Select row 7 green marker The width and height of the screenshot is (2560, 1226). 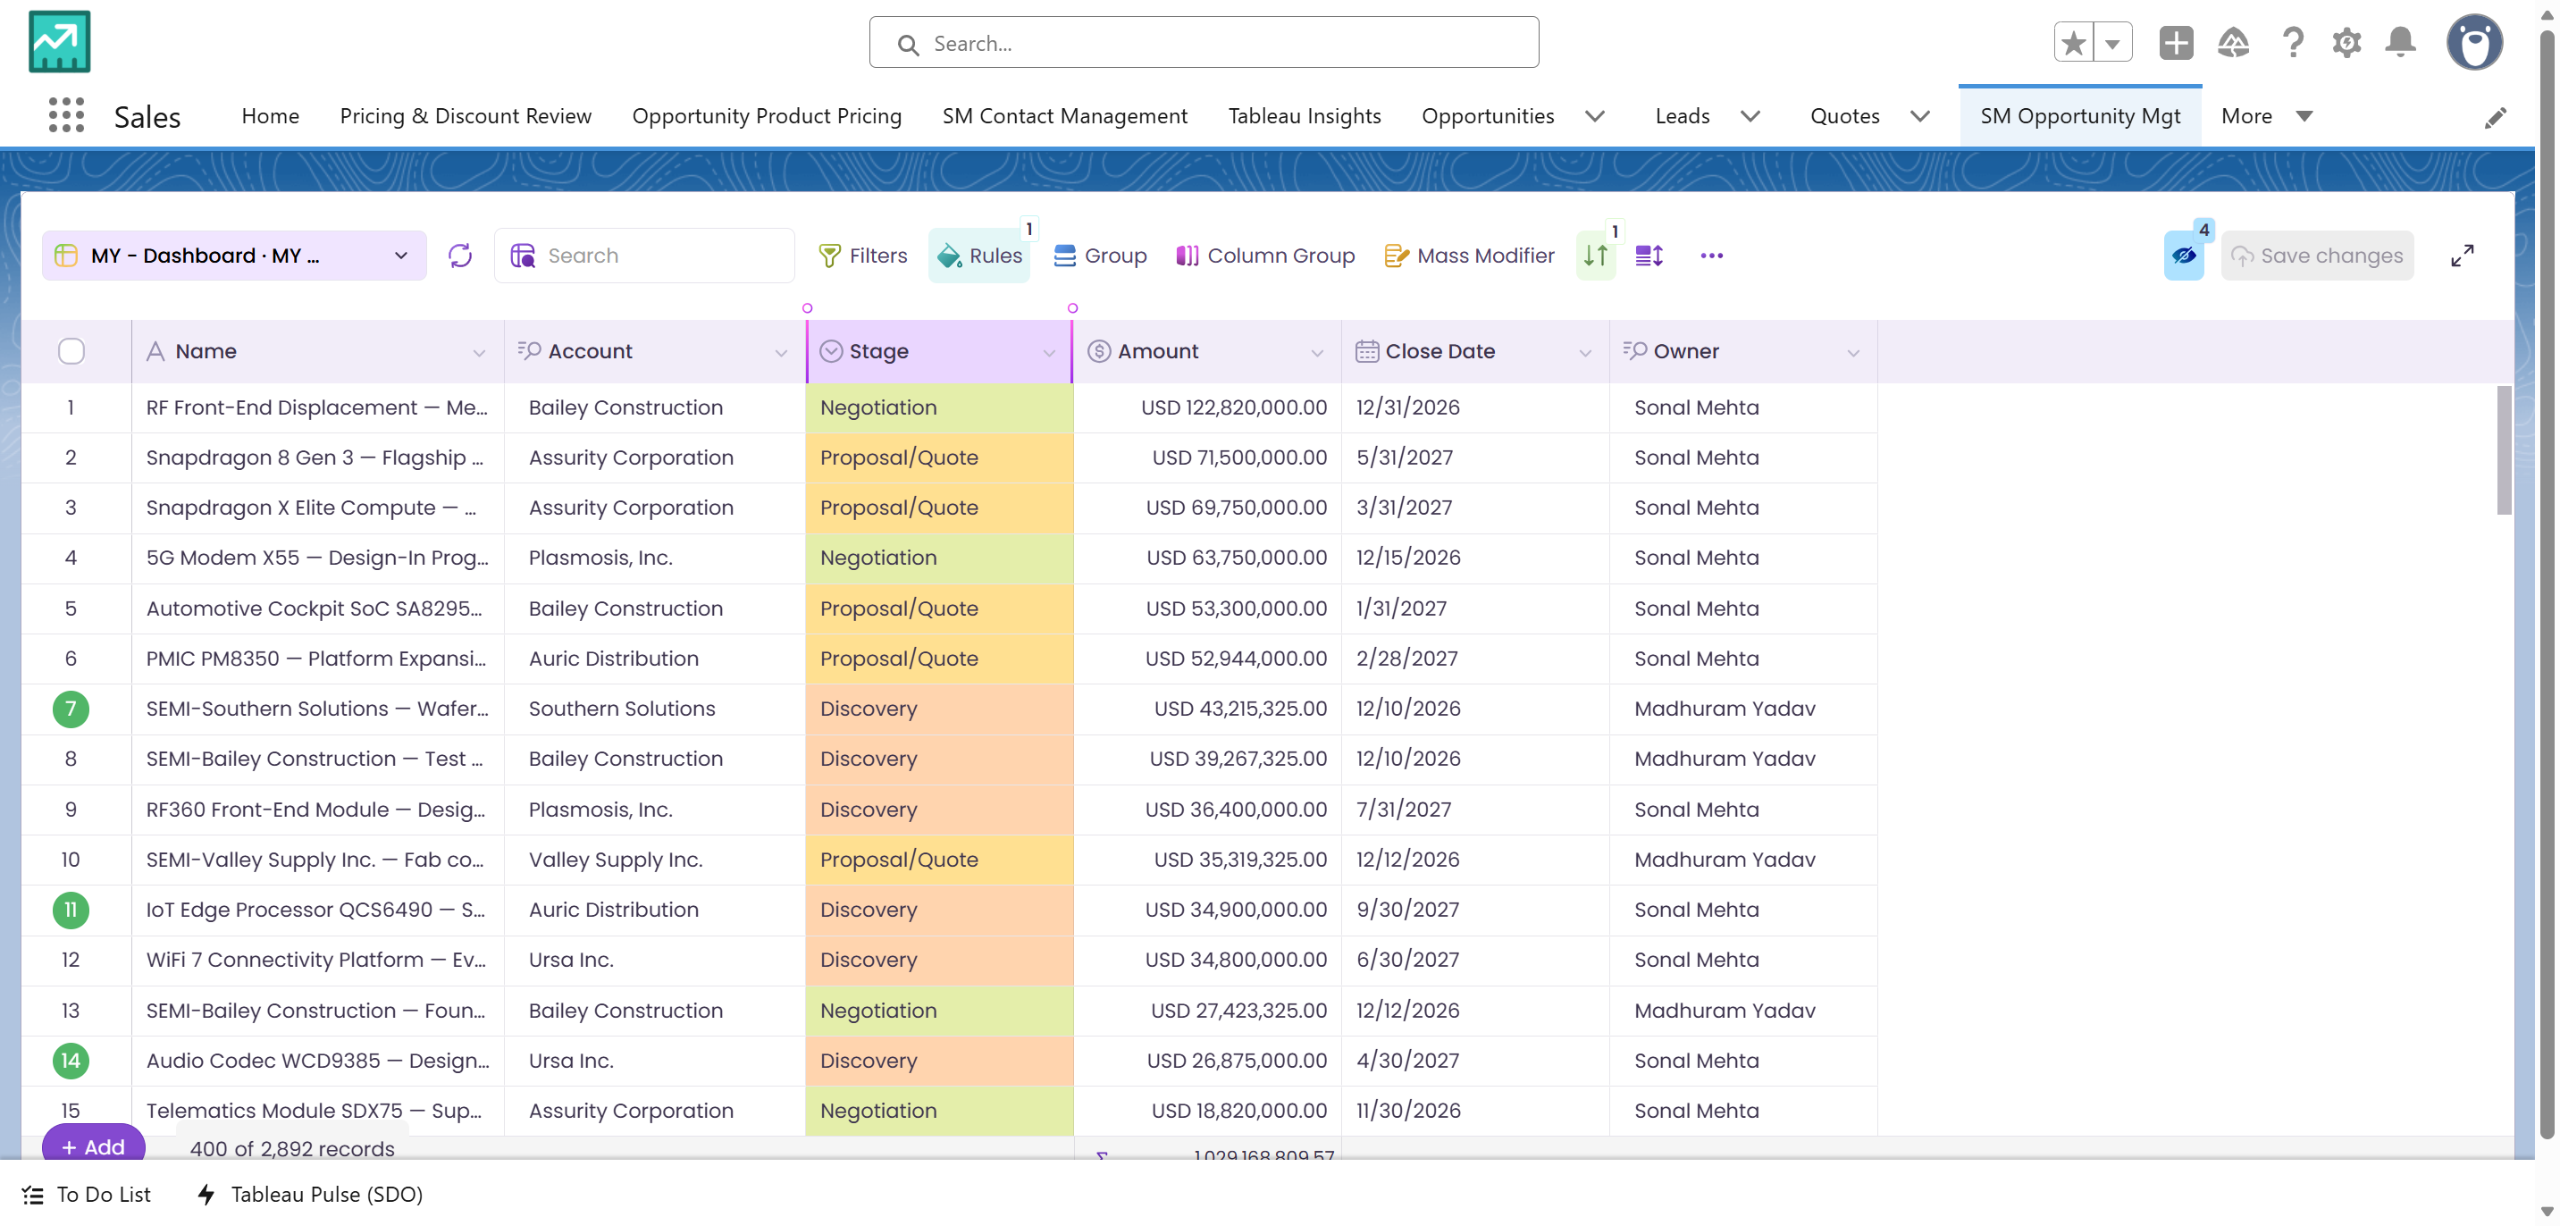tap(71, 709)
